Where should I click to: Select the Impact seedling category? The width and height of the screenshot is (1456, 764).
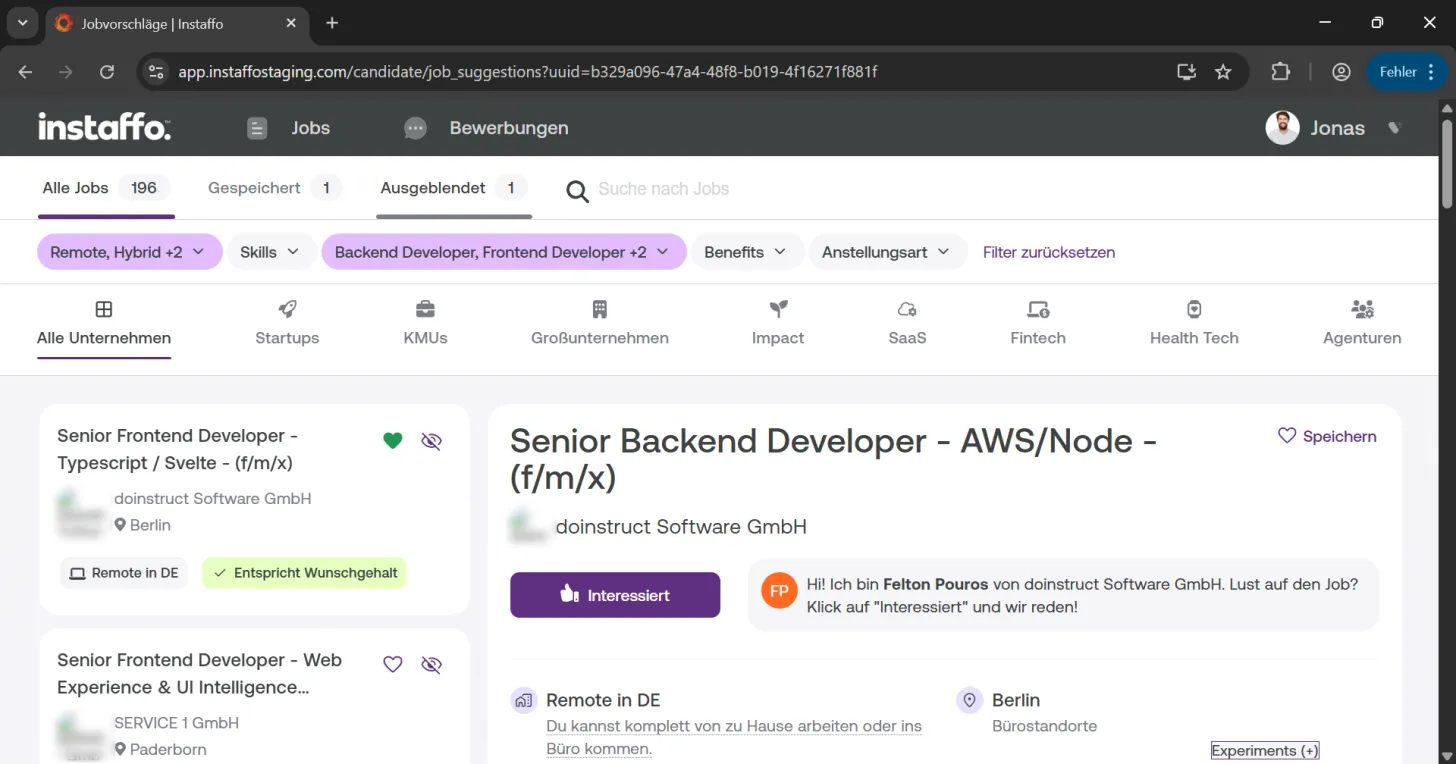778,324
